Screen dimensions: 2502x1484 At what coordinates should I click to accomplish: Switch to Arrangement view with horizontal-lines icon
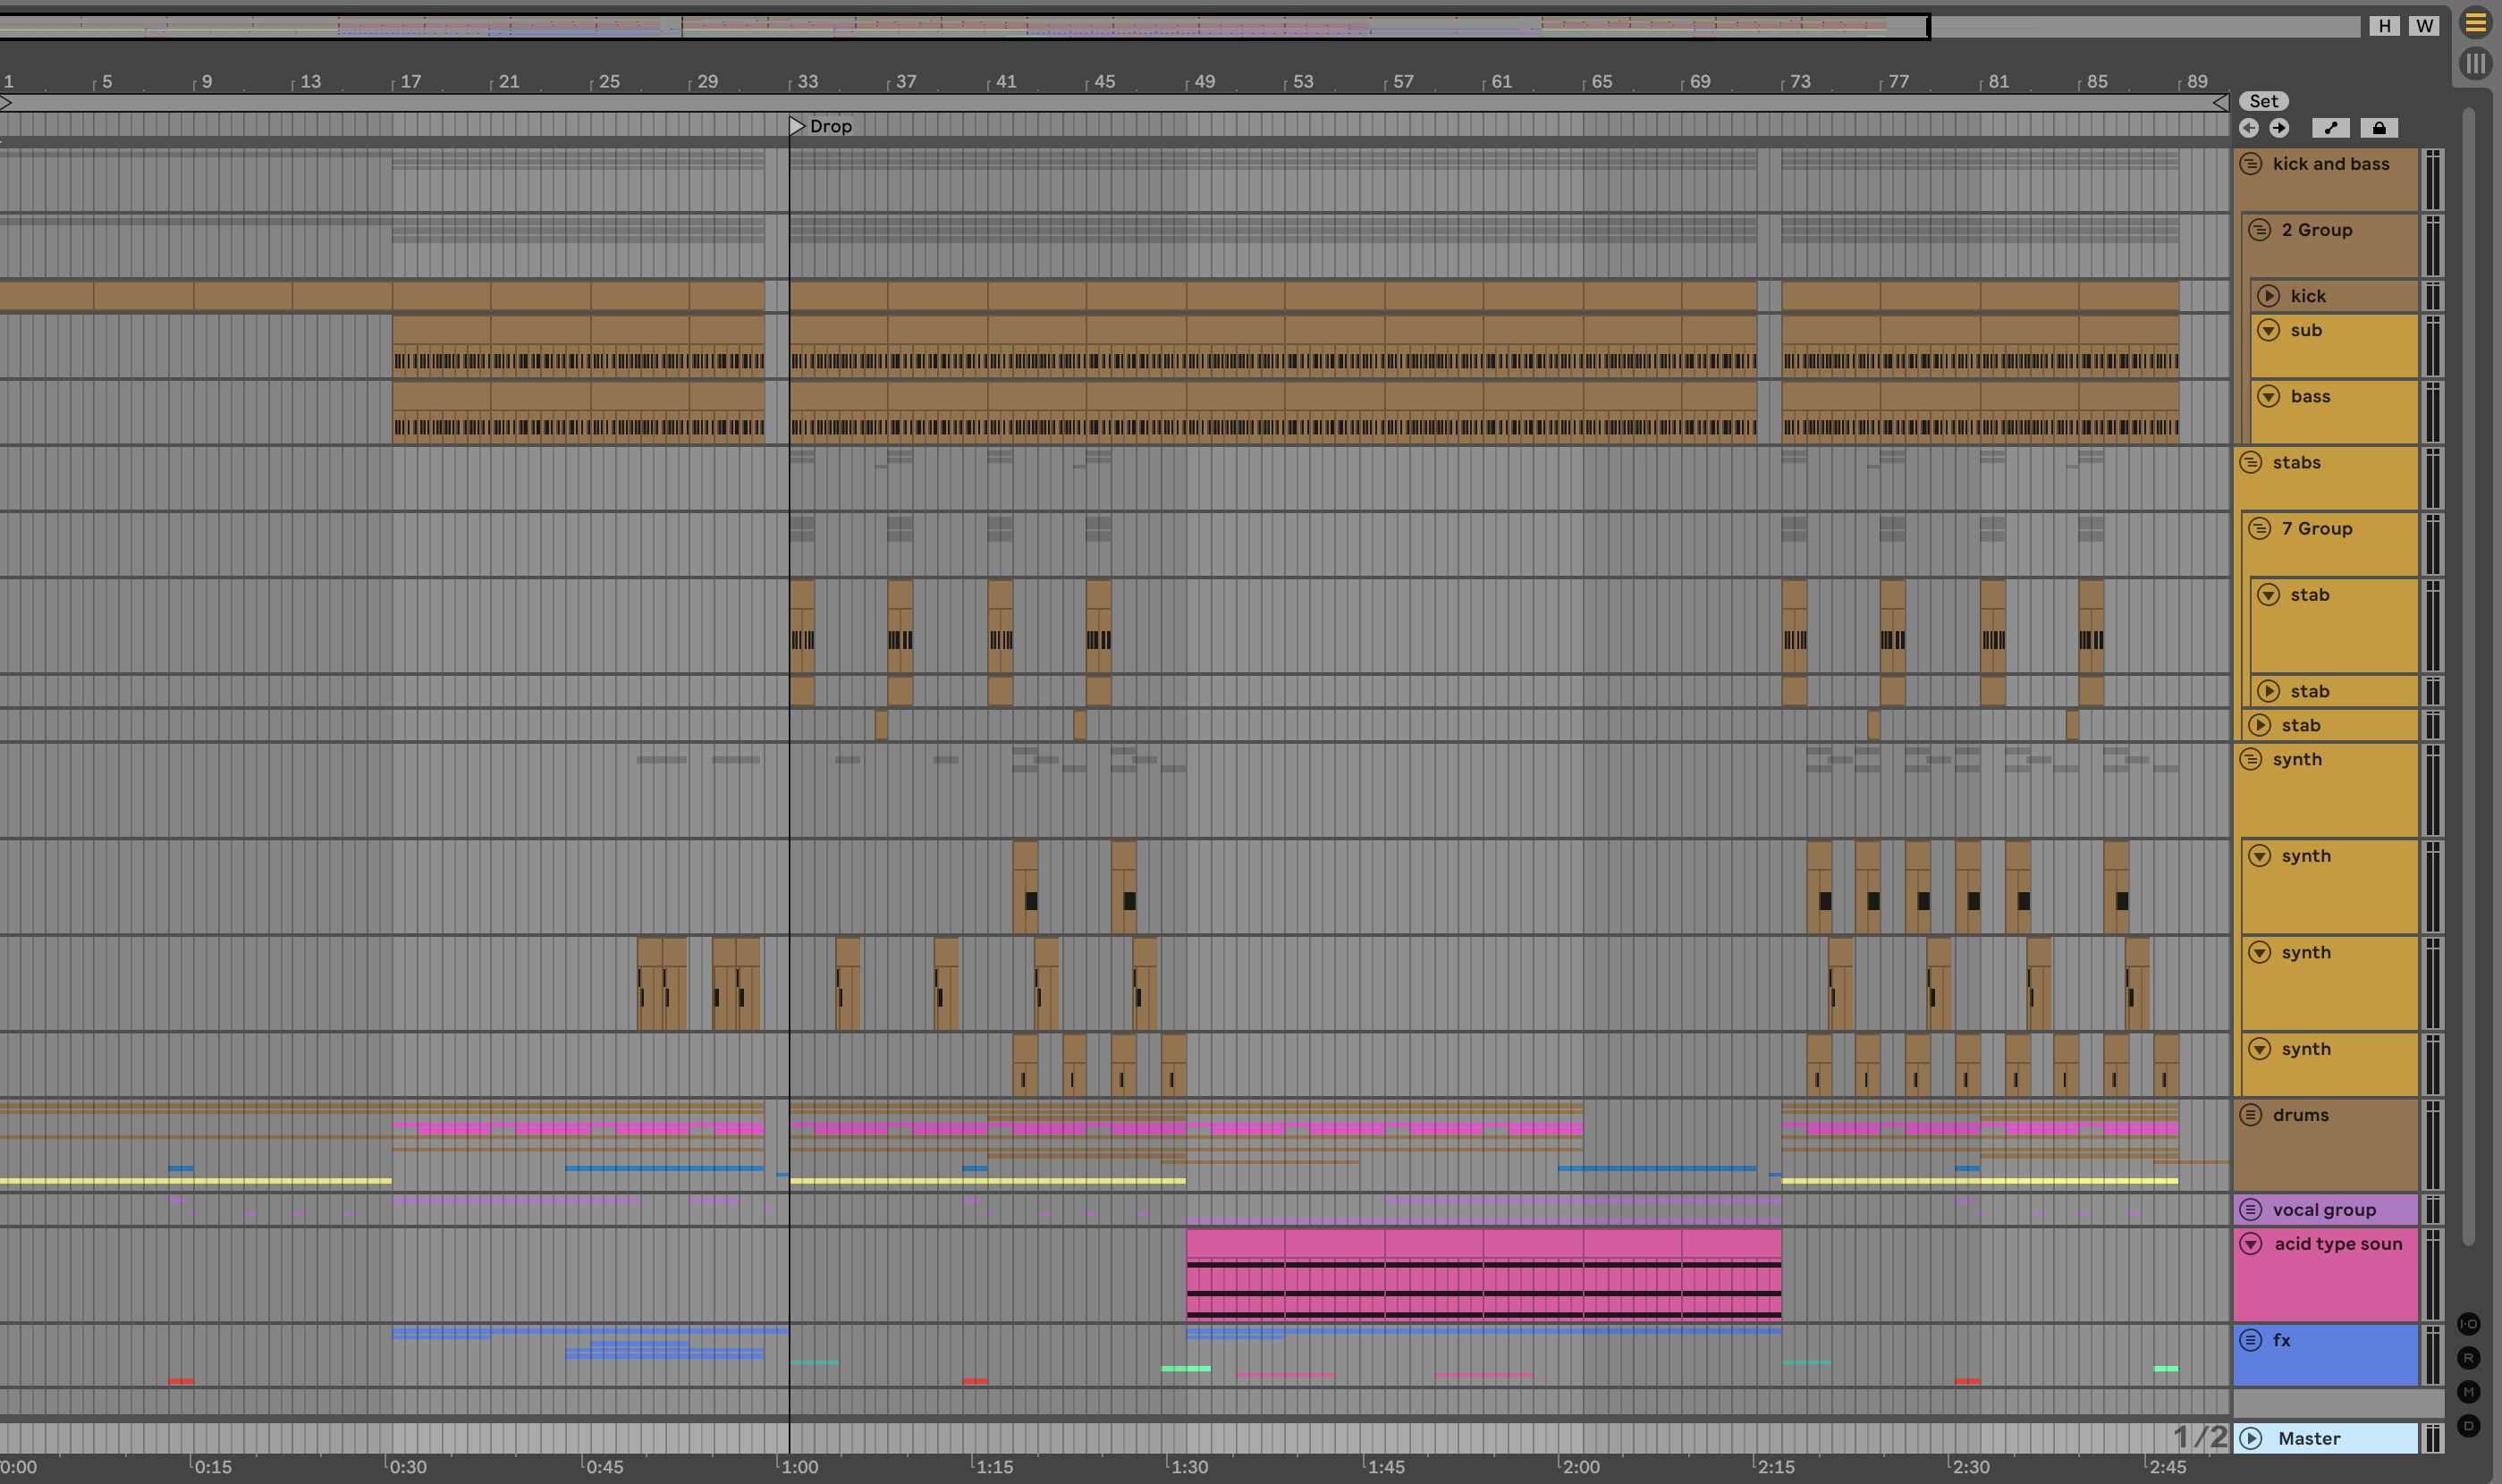[x=2475, y=23]
